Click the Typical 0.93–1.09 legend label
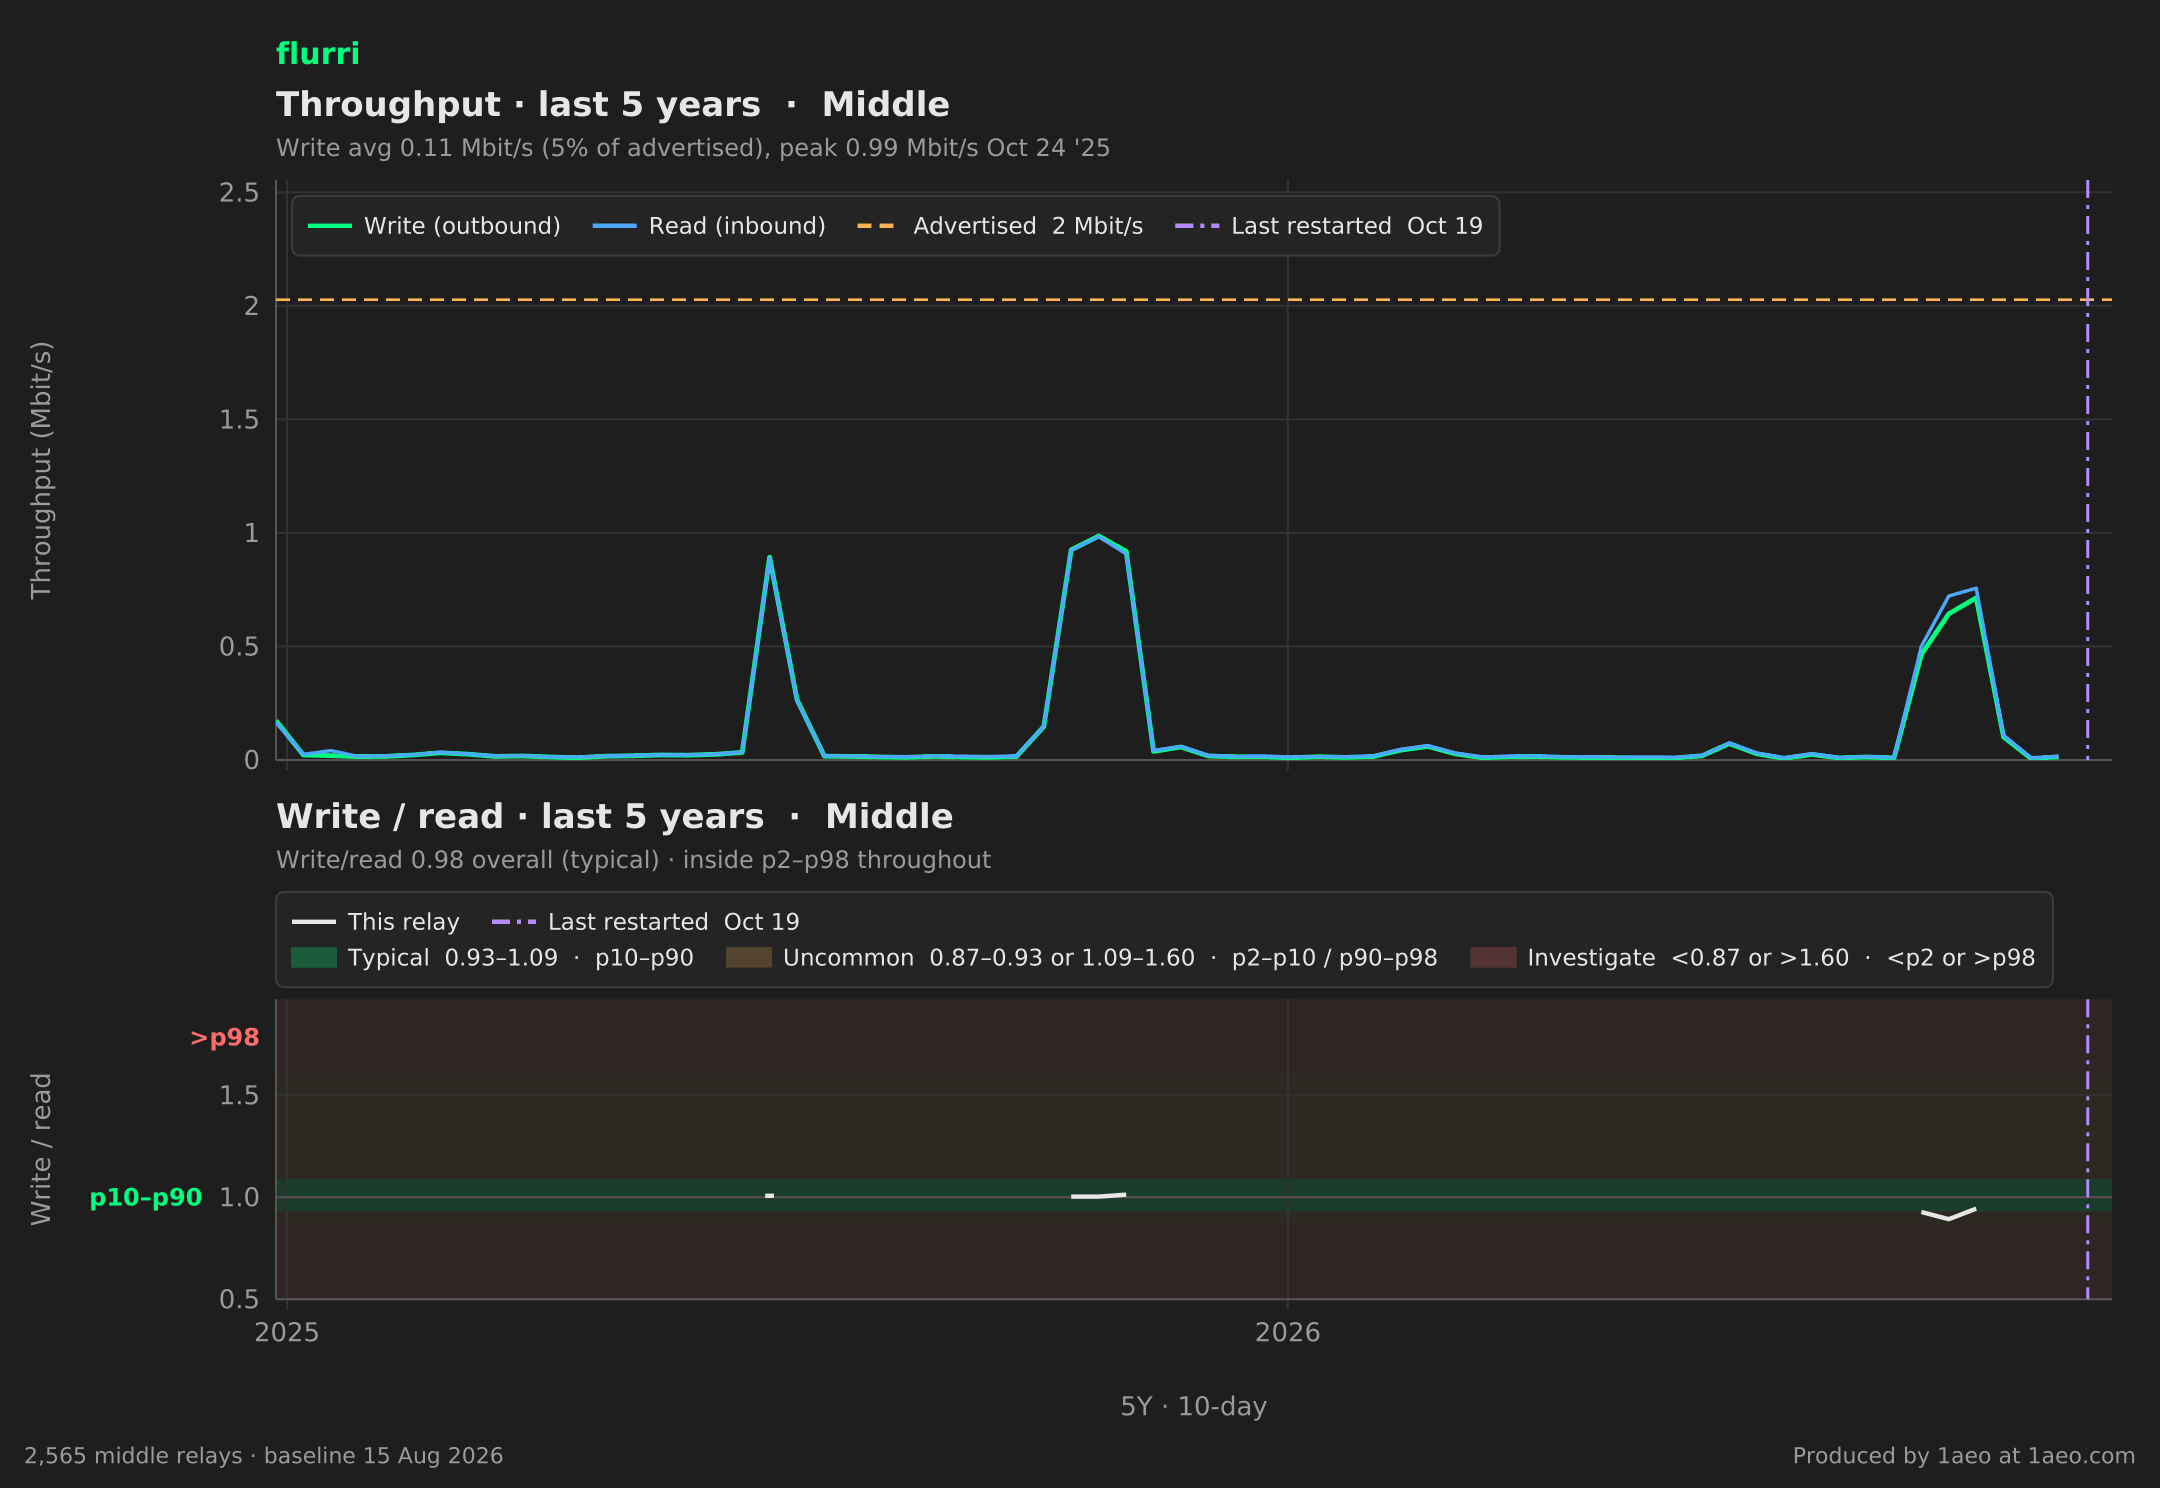The height and width of the screenshot is (1488, 2160). (521, 958)
